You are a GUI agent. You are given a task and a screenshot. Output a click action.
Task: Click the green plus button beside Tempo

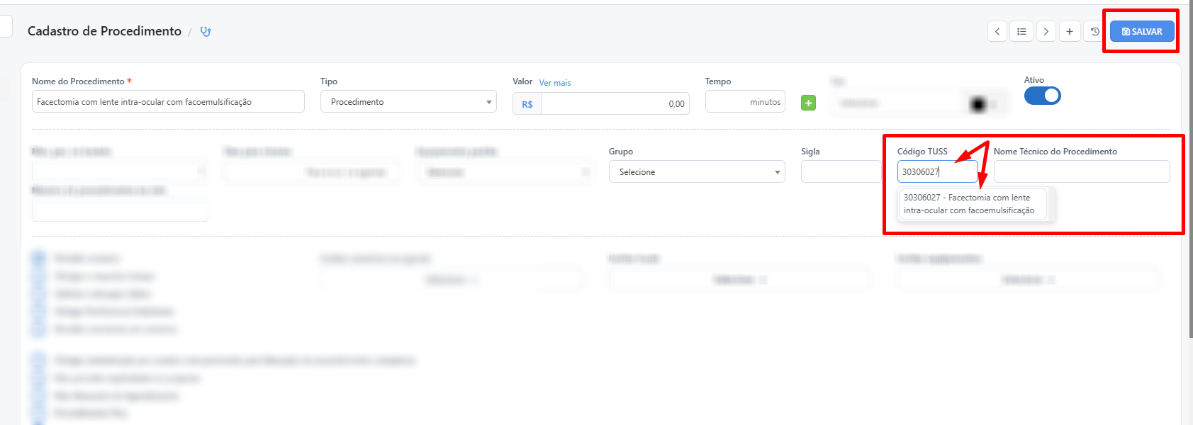[808, 103]
